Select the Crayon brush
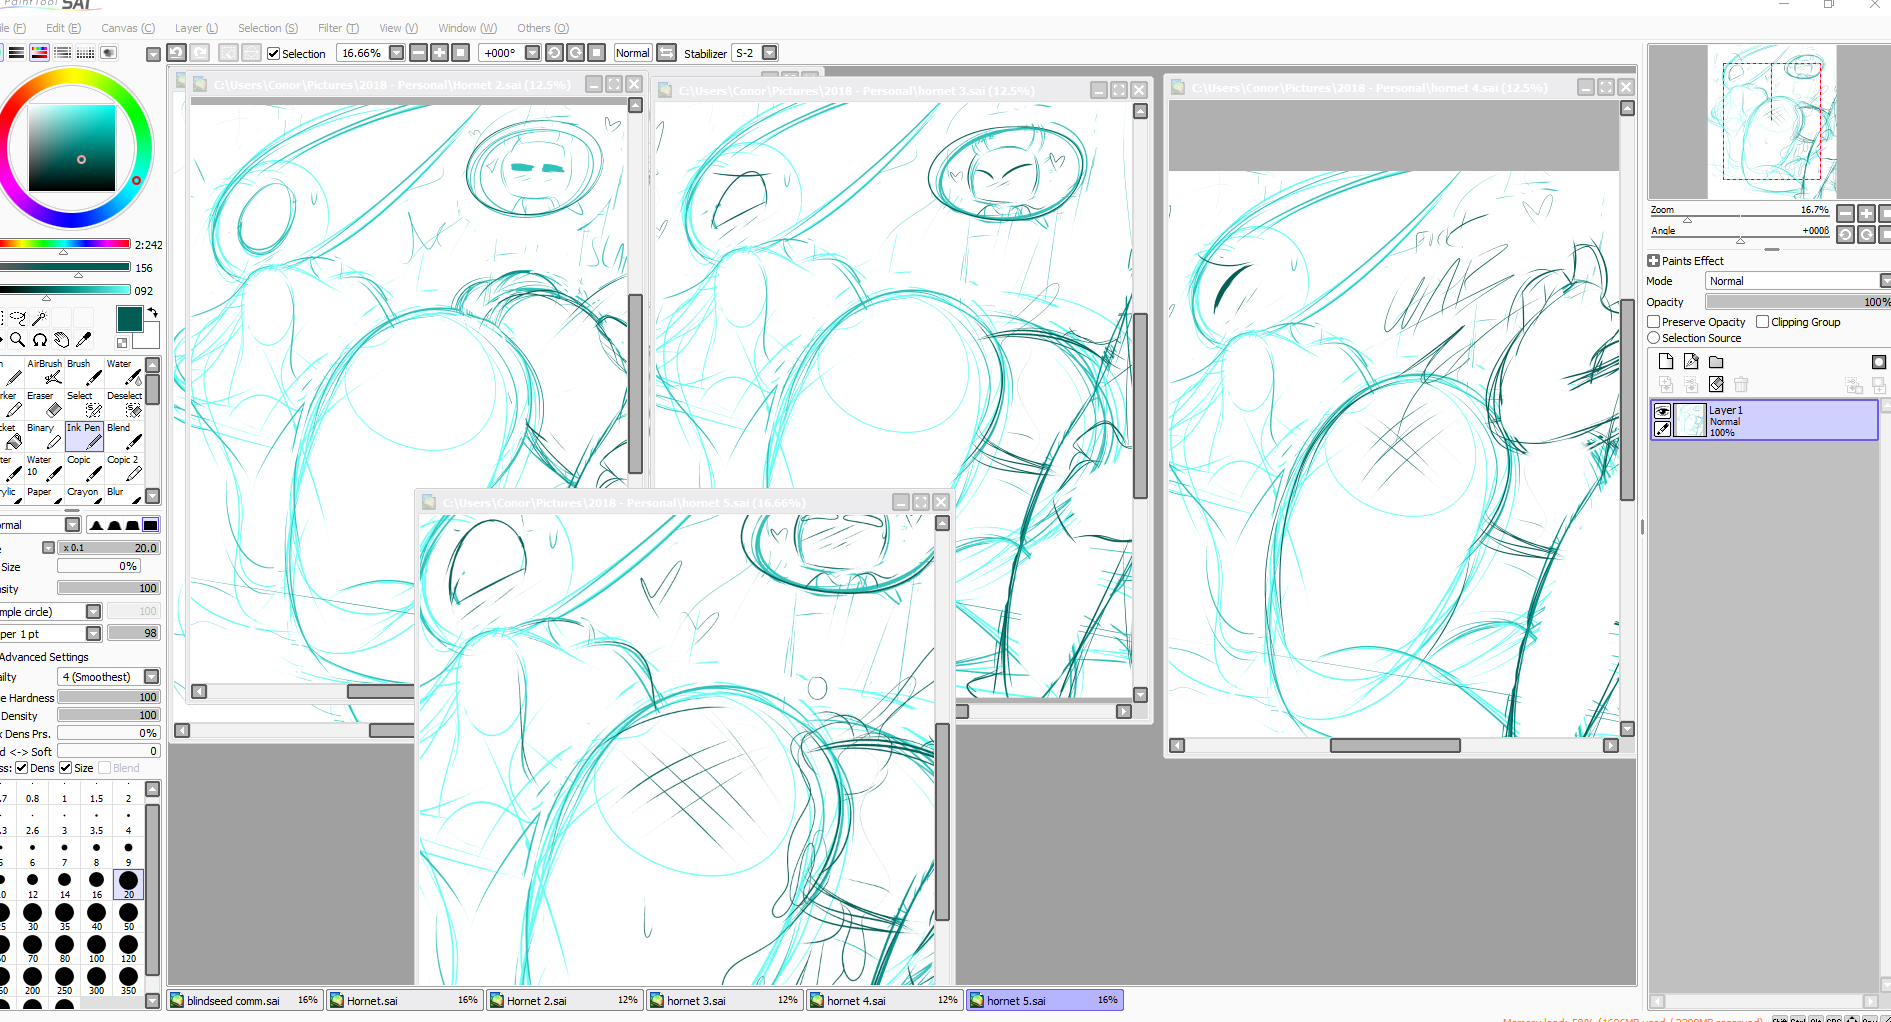 (x=85, y=494)
